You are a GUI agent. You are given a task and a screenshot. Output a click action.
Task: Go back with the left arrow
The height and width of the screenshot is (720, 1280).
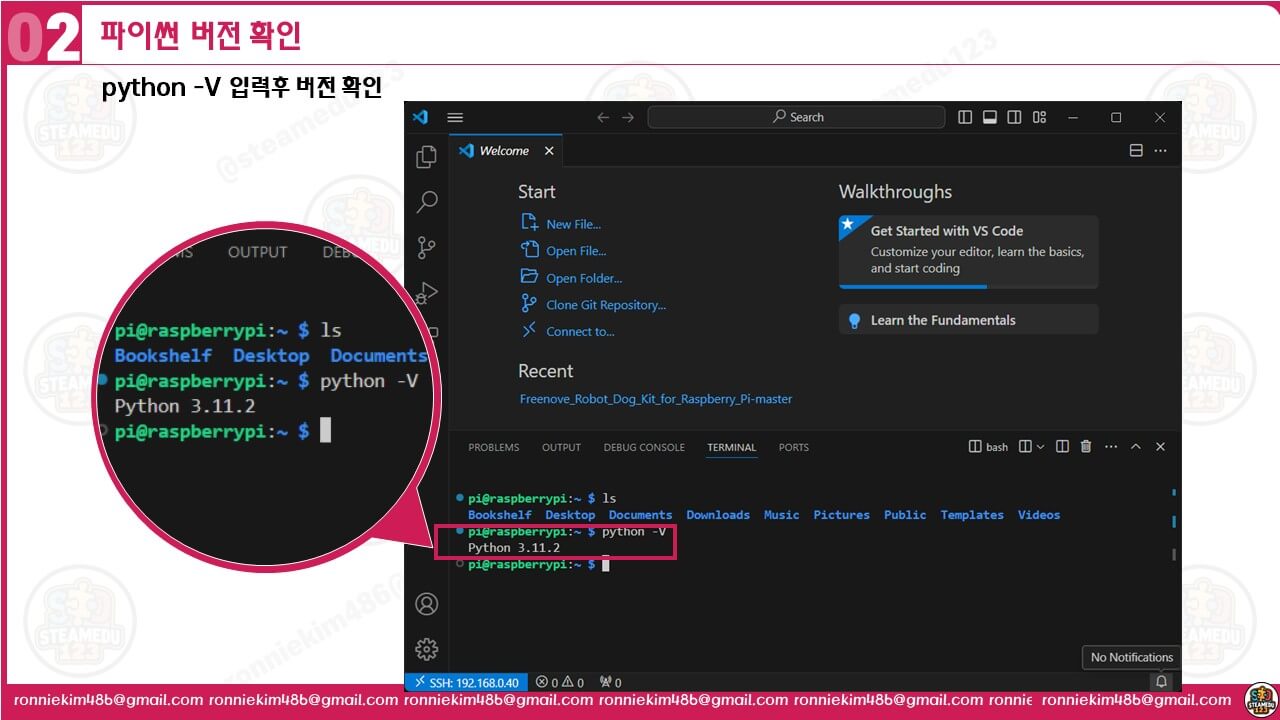coord(603,117)
